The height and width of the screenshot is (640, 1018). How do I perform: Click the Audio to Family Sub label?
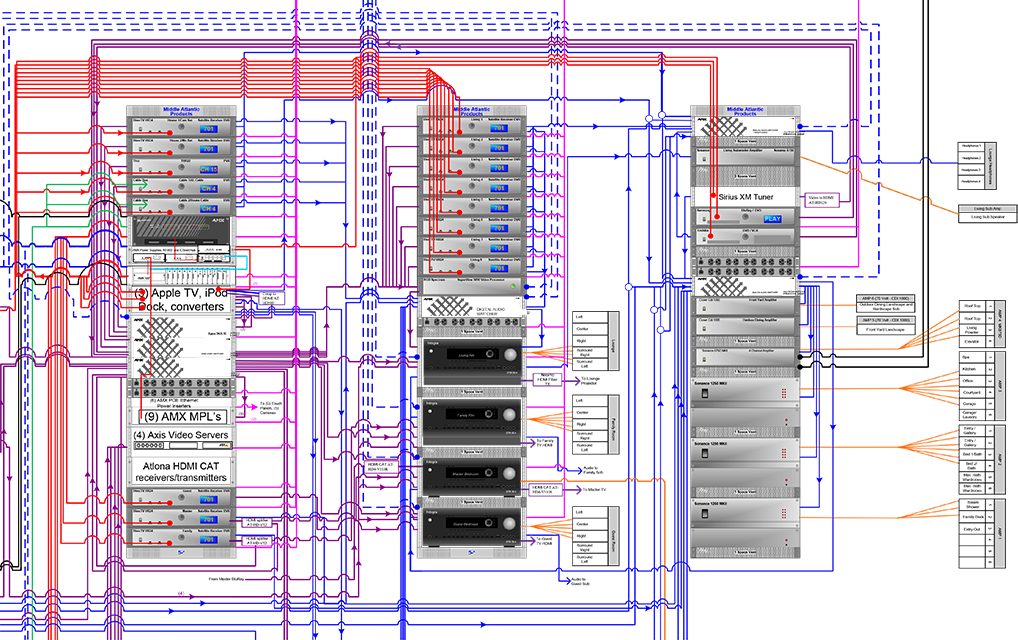(x=593, y=470)
